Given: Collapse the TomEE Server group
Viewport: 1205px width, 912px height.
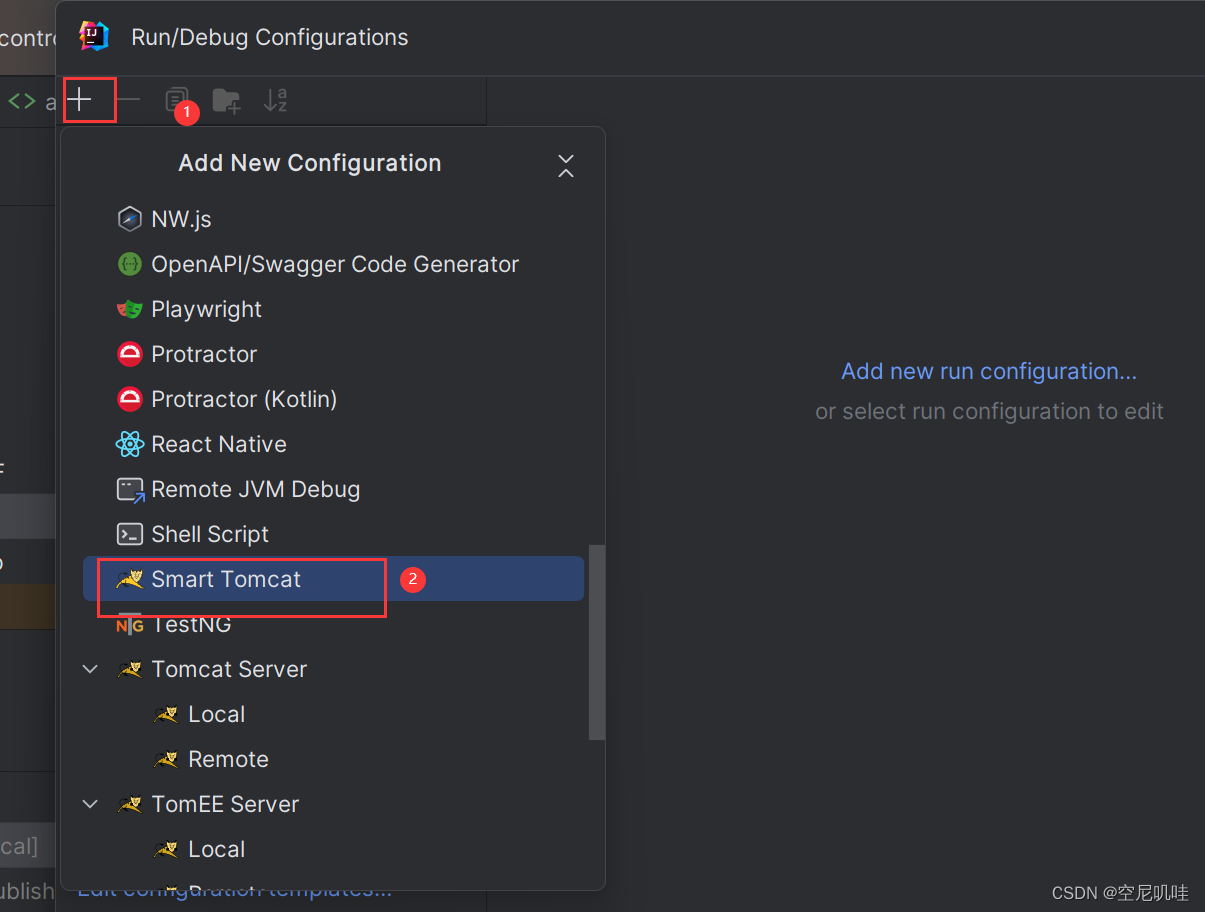Looking at the screenshot, I should [x=91, y=804].
